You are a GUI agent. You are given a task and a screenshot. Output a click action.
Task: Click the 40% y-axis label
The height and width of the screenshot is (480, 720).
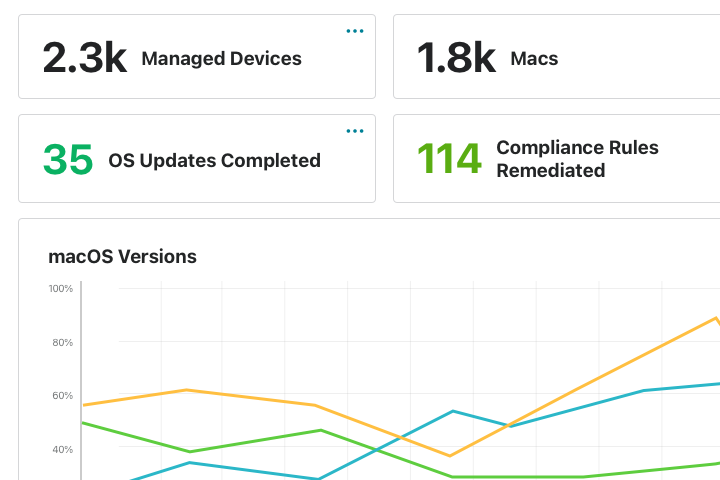pyautogui.click(x=60, y=450)
